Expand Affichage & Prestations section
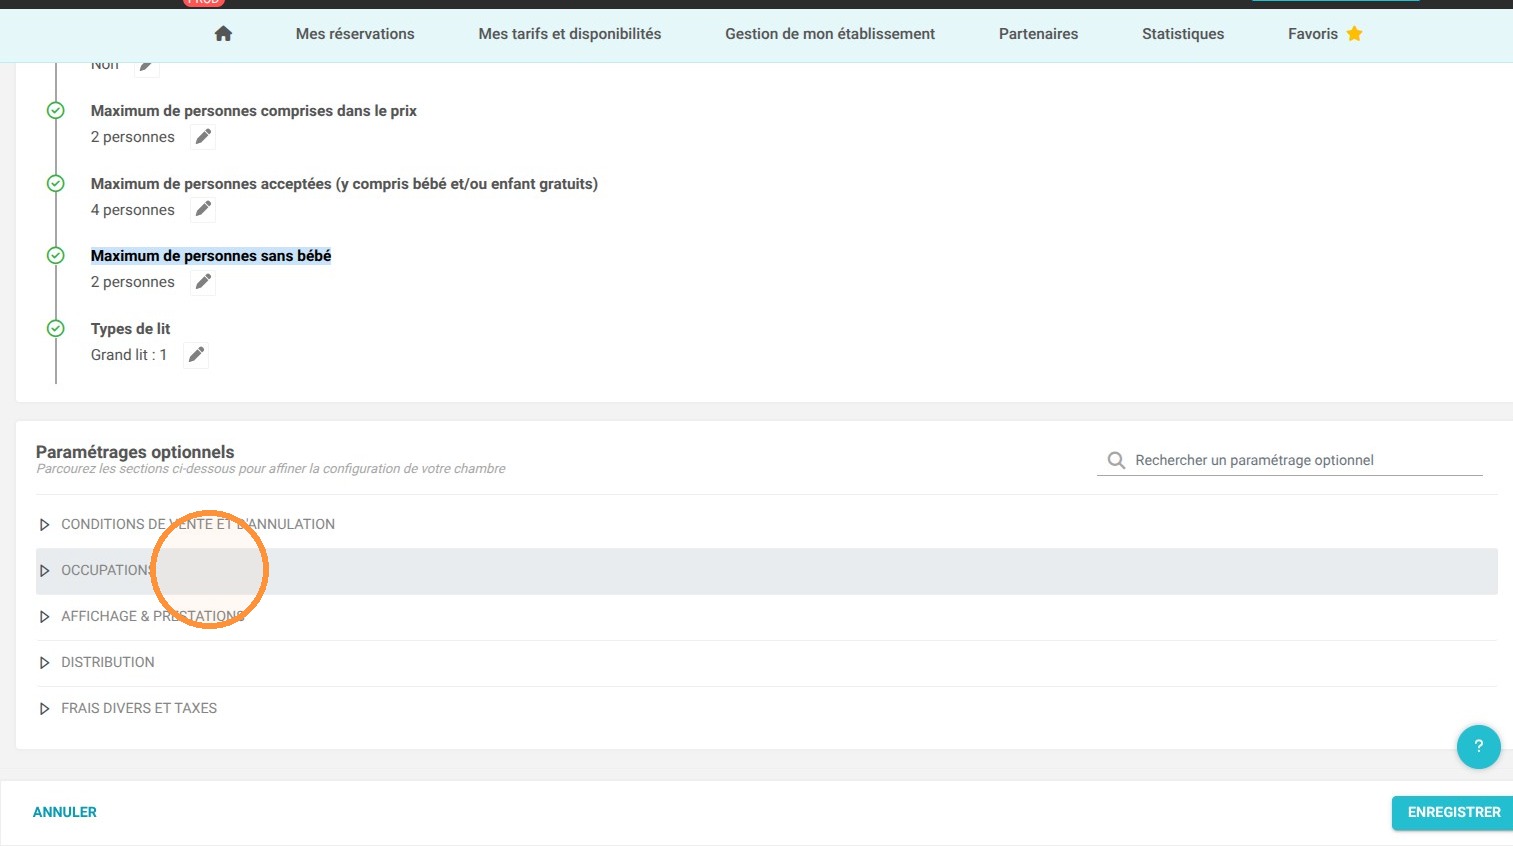1513x846 pixels. (x=766, y=616)
